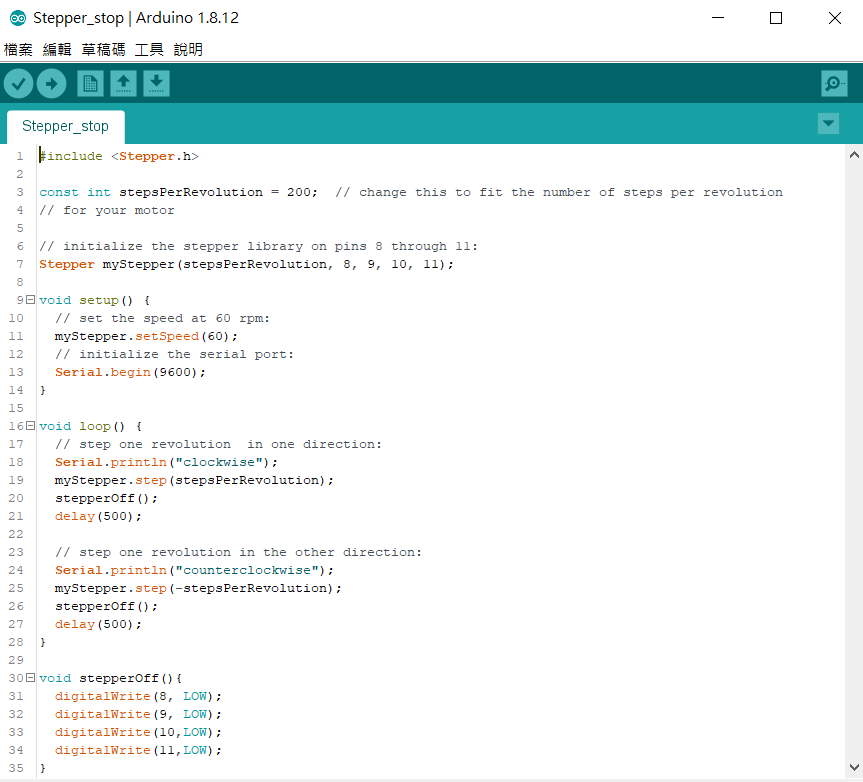This screenshot has height=782, width=863.
Task: Open the 說明 (Help) menu
Action: (188, 49)
